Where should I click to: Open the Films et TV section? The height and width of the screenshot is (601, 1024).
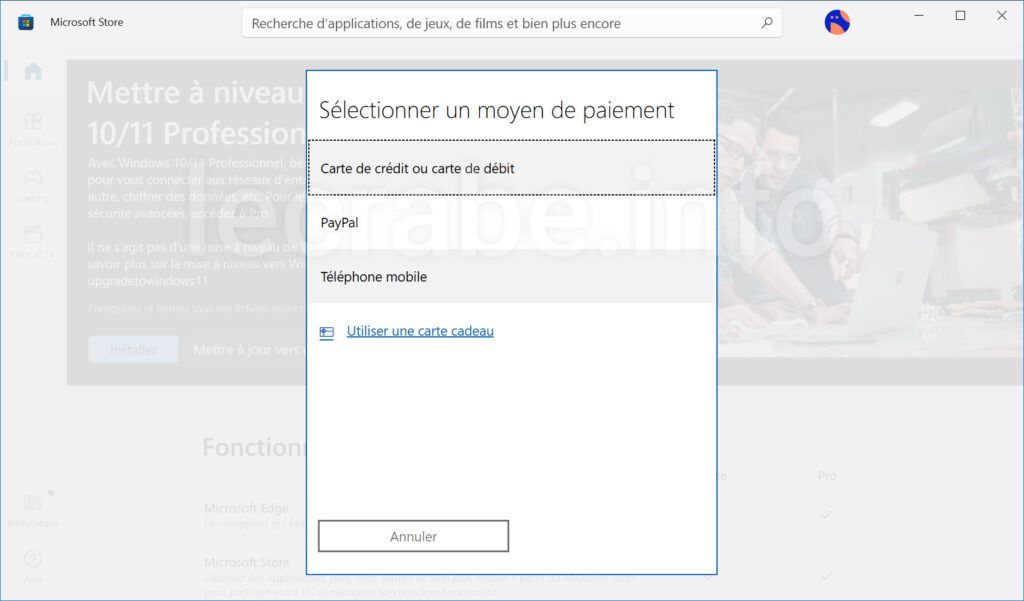click(33, 241)
